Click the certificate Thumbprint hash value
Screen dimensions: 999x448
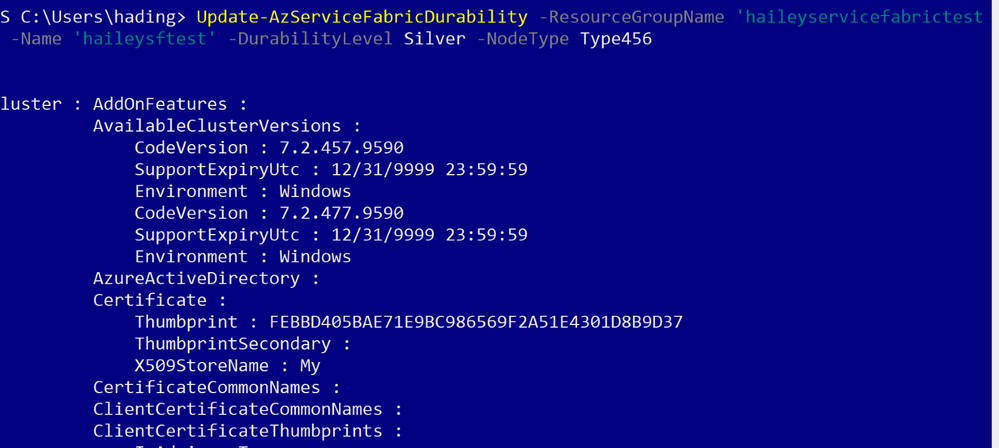pos(476,322)
